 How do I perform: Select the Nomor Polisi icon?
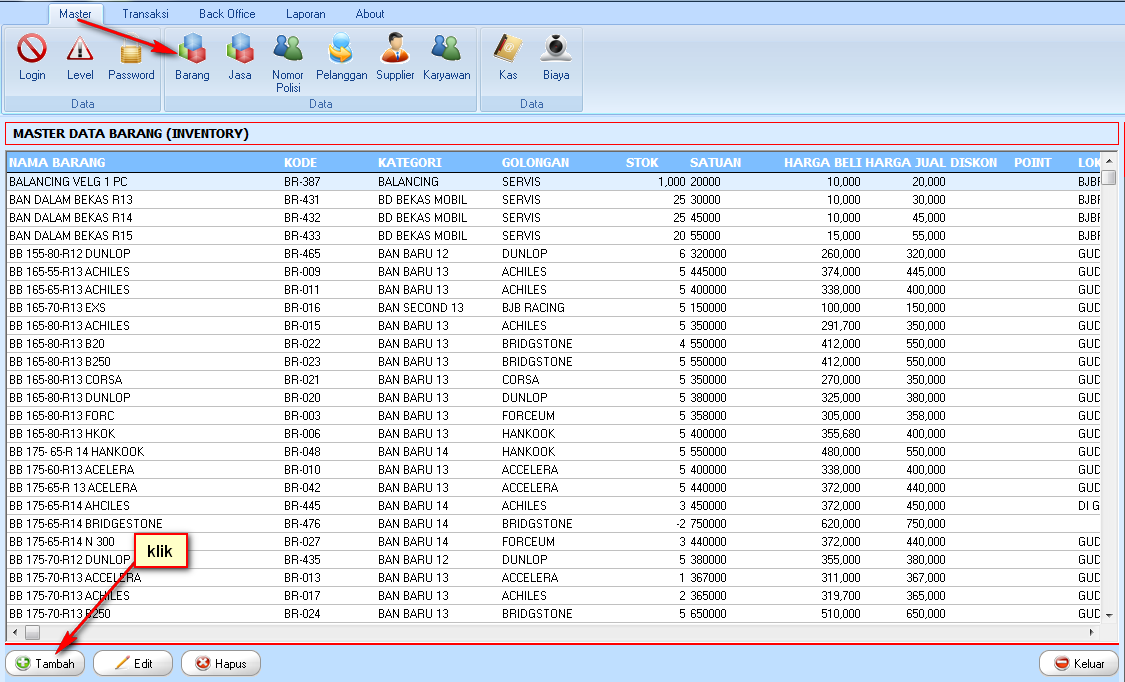[x=287, y=55]
